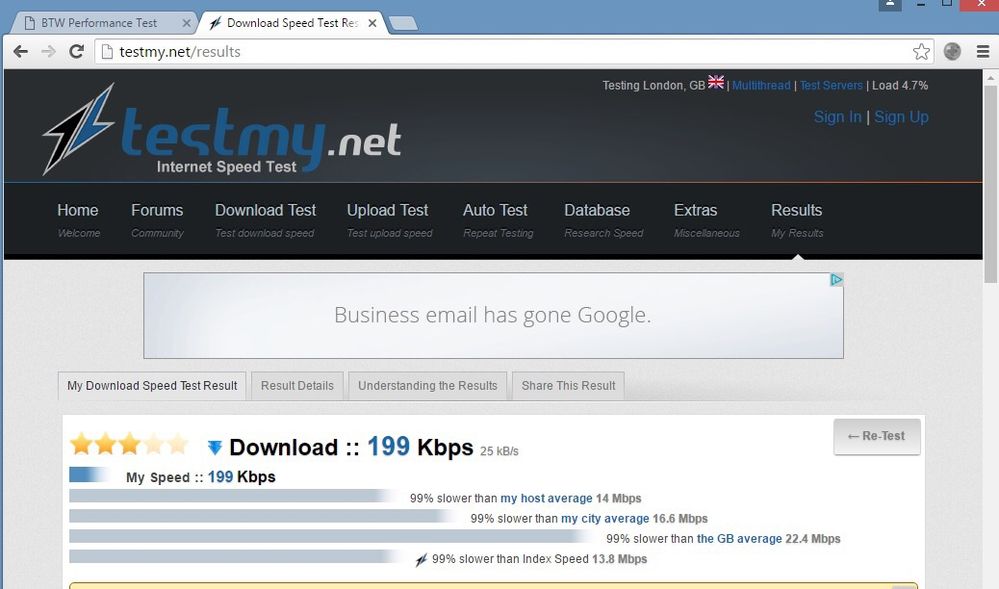Click the lightning icon by Index Speed
Screen dimensions: 999x589
(421, 560)
